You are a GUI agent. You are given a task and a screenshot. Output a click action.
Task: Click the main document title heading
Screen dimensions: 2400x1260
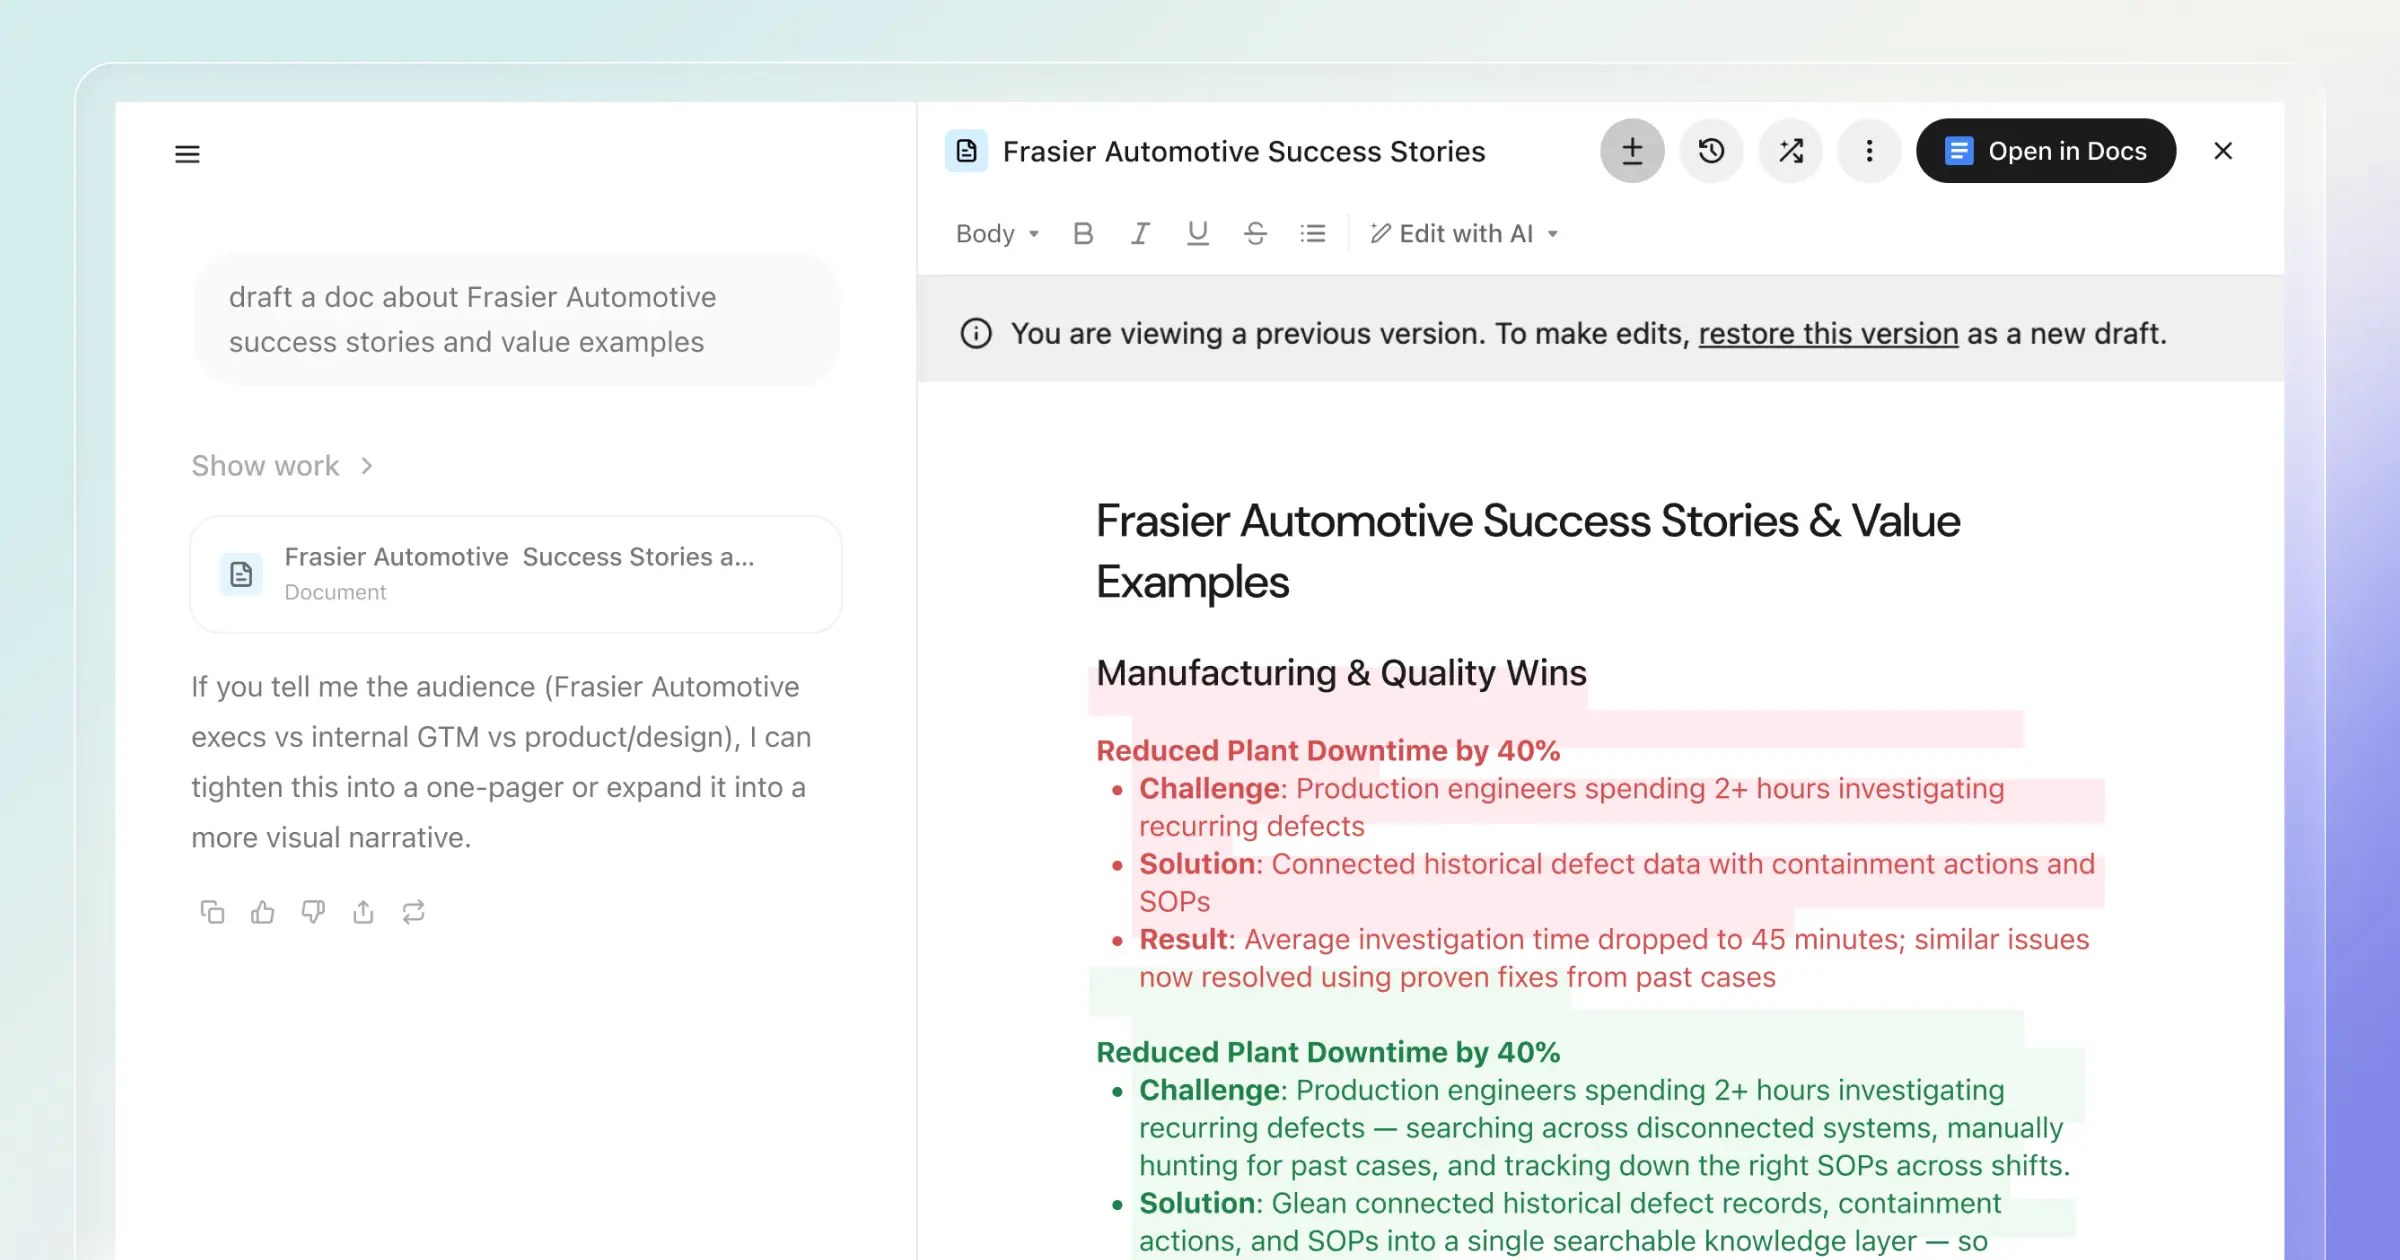click(x=1528, y=551)
